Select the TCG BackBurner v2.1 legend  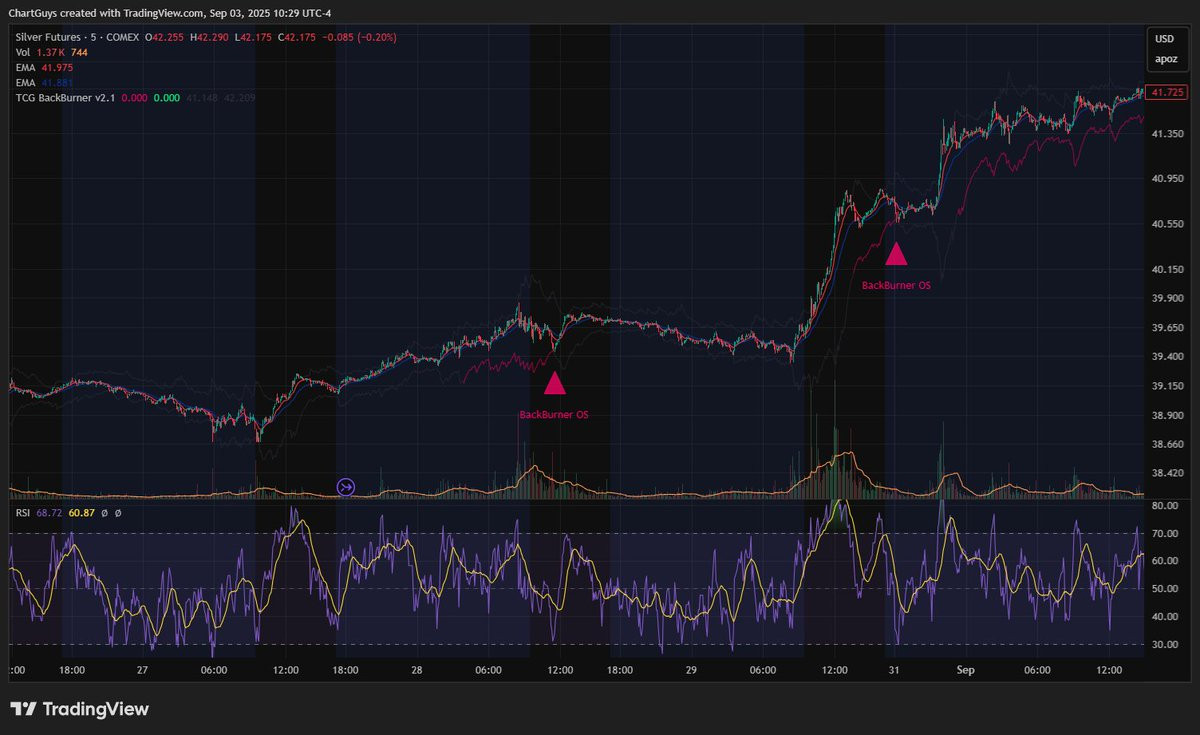(x=65, y=97)
